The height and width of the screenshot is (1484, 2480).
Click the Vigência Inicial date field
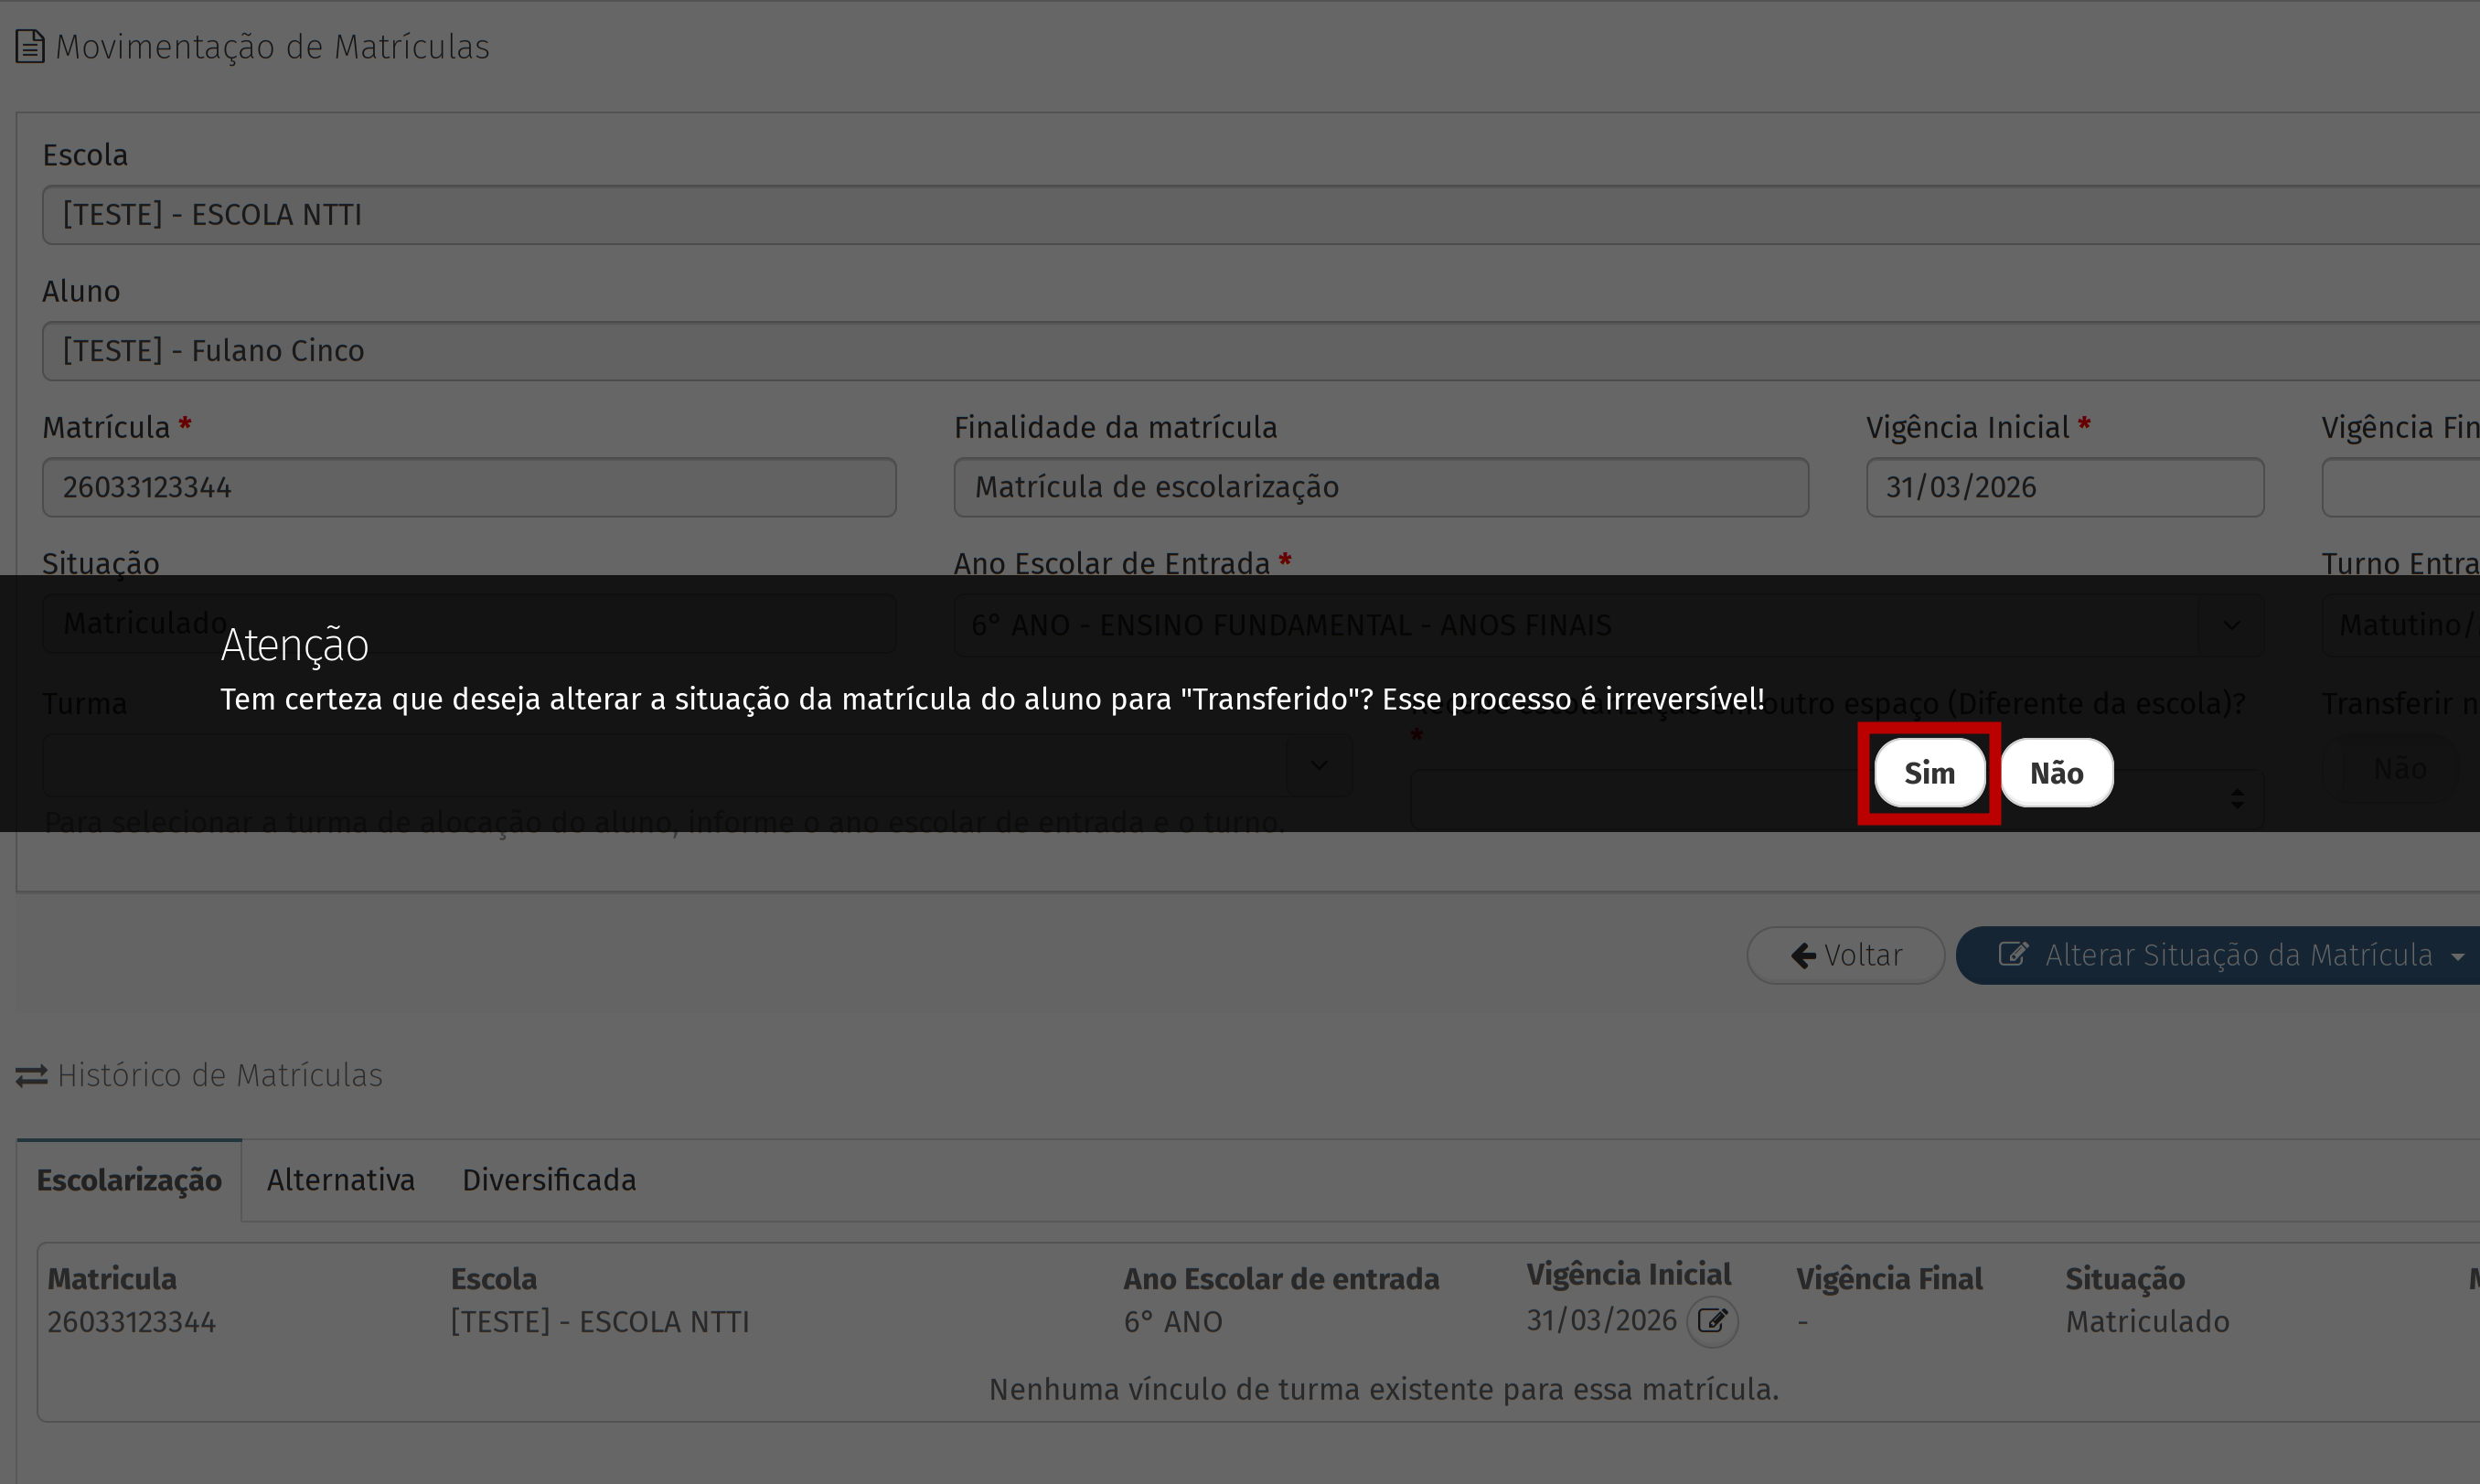coord(2063,487)
